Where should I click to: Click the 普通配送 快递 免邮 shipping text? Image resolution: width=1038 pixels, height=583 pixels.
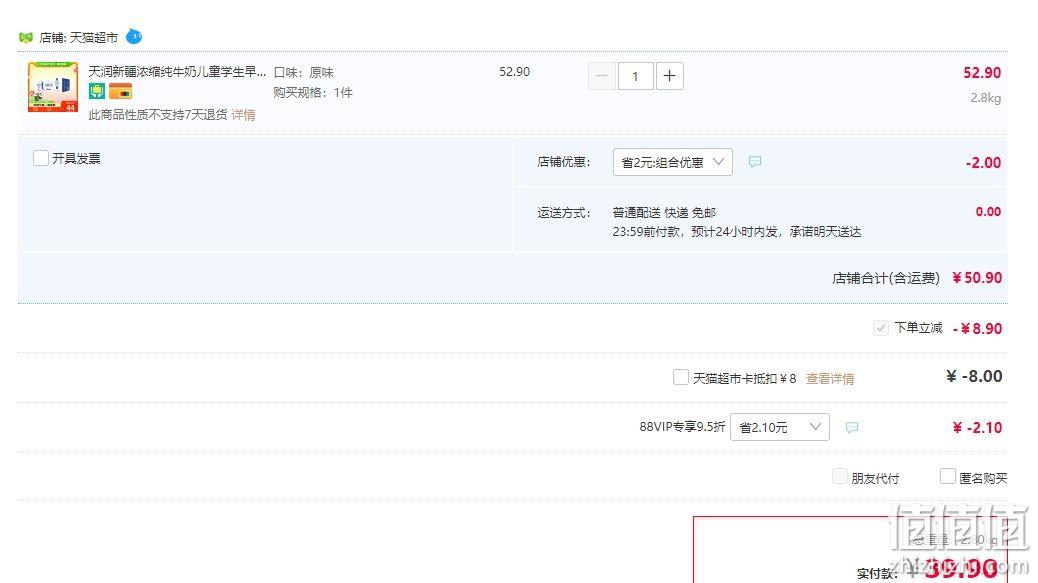664,212
